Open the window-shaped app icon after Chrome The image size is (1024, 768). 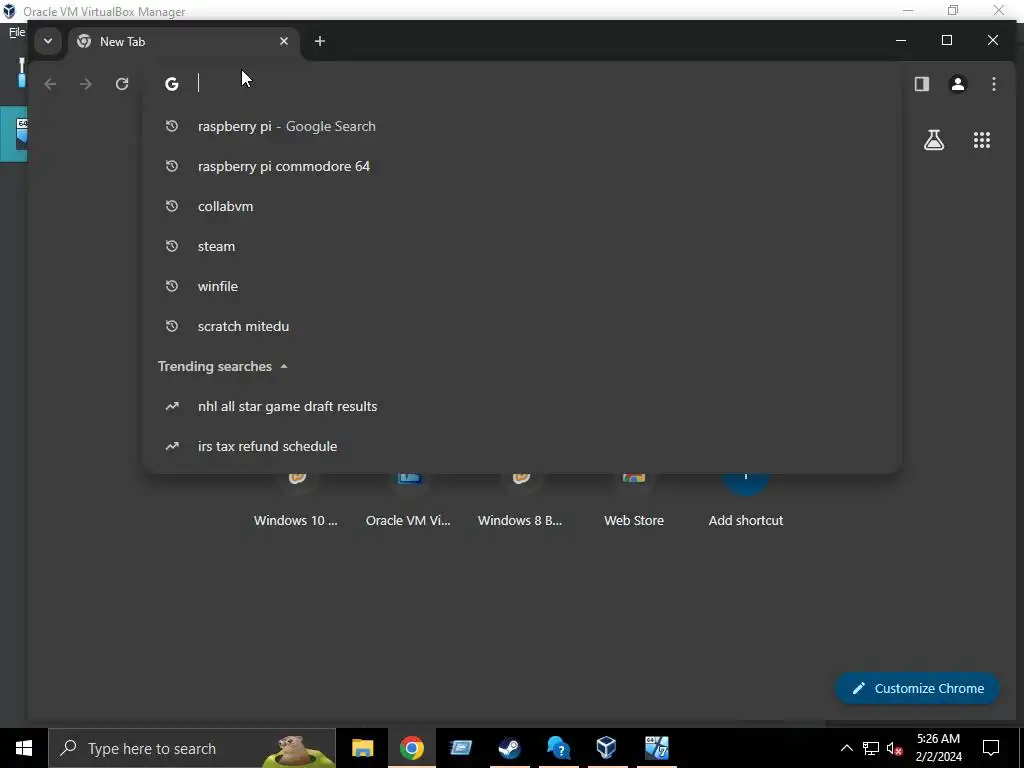pos(460,748)
